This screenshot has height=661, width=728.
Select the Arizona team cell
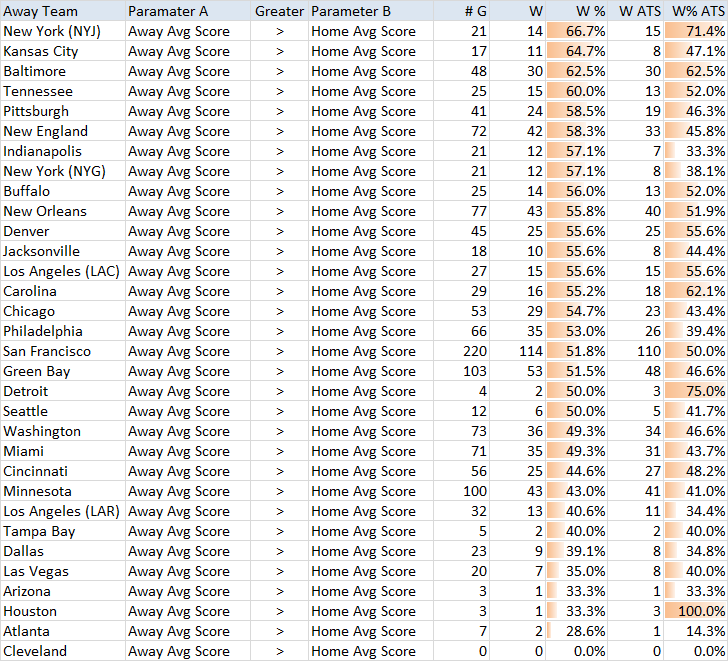coord(63,590)
